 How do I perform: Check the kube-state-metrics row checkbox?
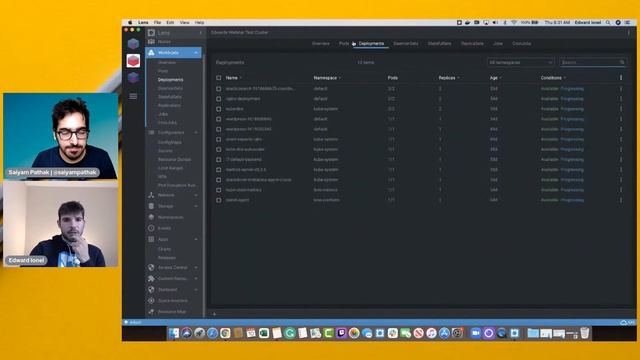point(219,190)
